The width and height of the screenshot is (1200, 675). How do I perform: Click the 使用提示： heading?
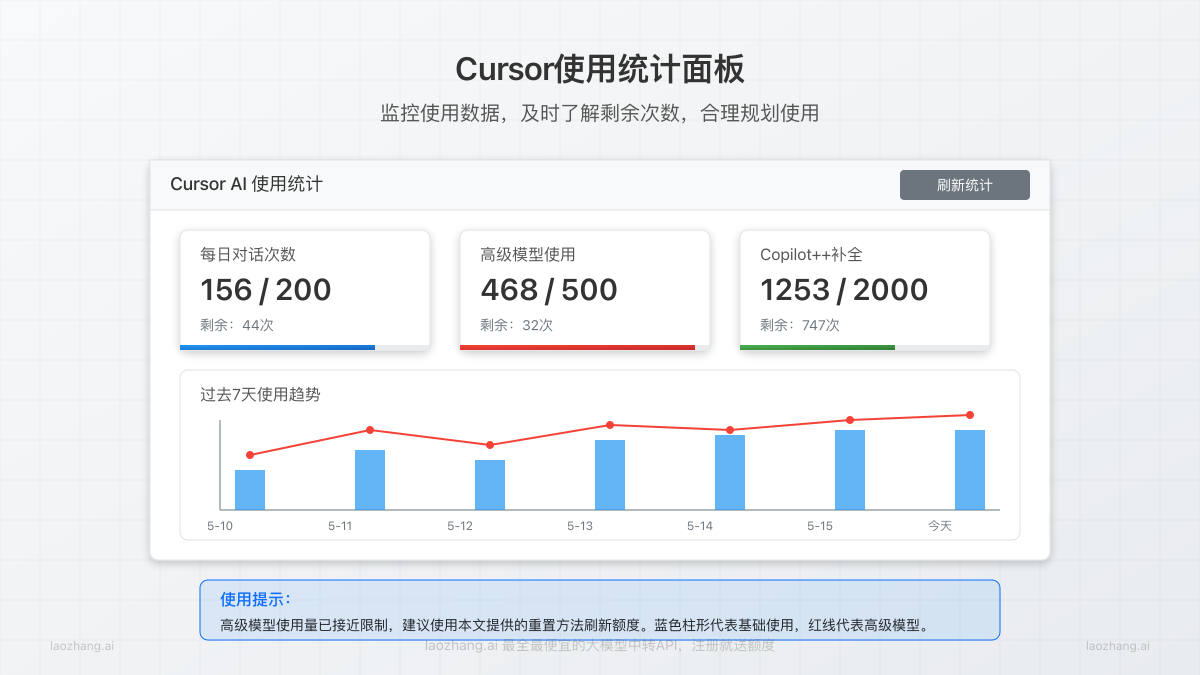[255, 600]
